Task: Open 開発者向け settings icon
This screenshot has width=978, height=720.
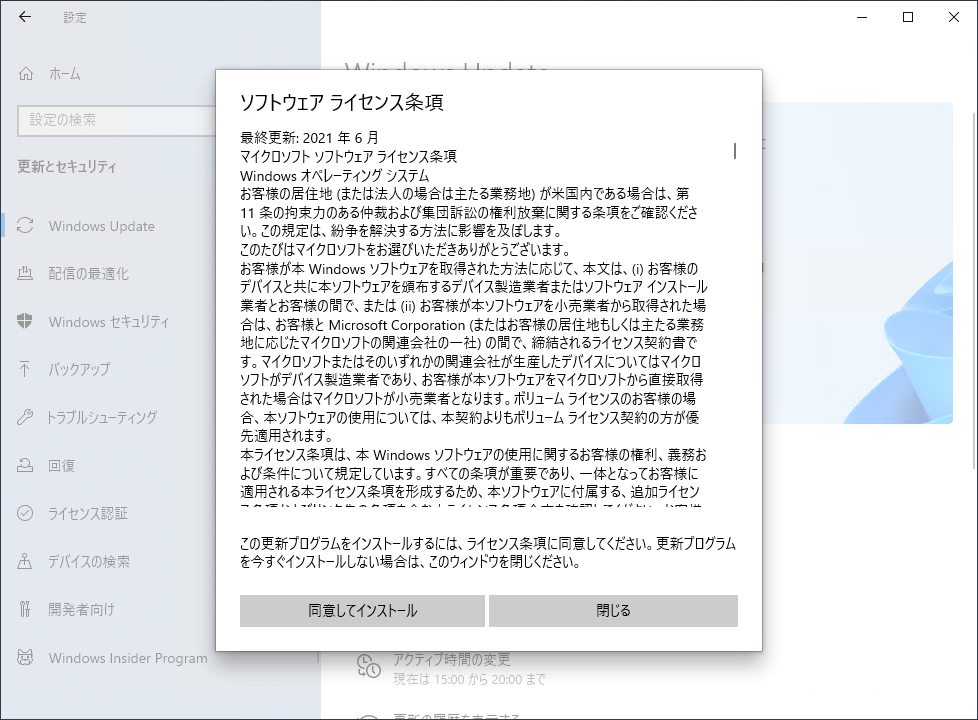Action: (26, 610)
